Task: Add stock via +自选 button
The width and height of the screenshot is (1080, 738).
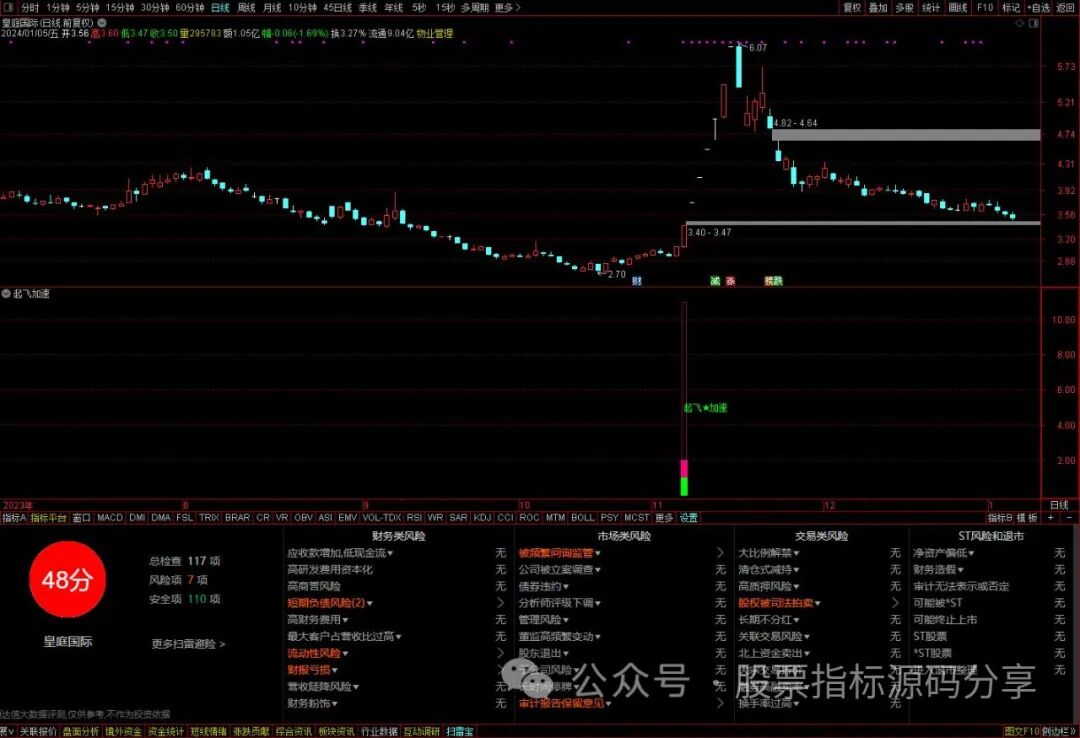Action: click(1038, 8)
